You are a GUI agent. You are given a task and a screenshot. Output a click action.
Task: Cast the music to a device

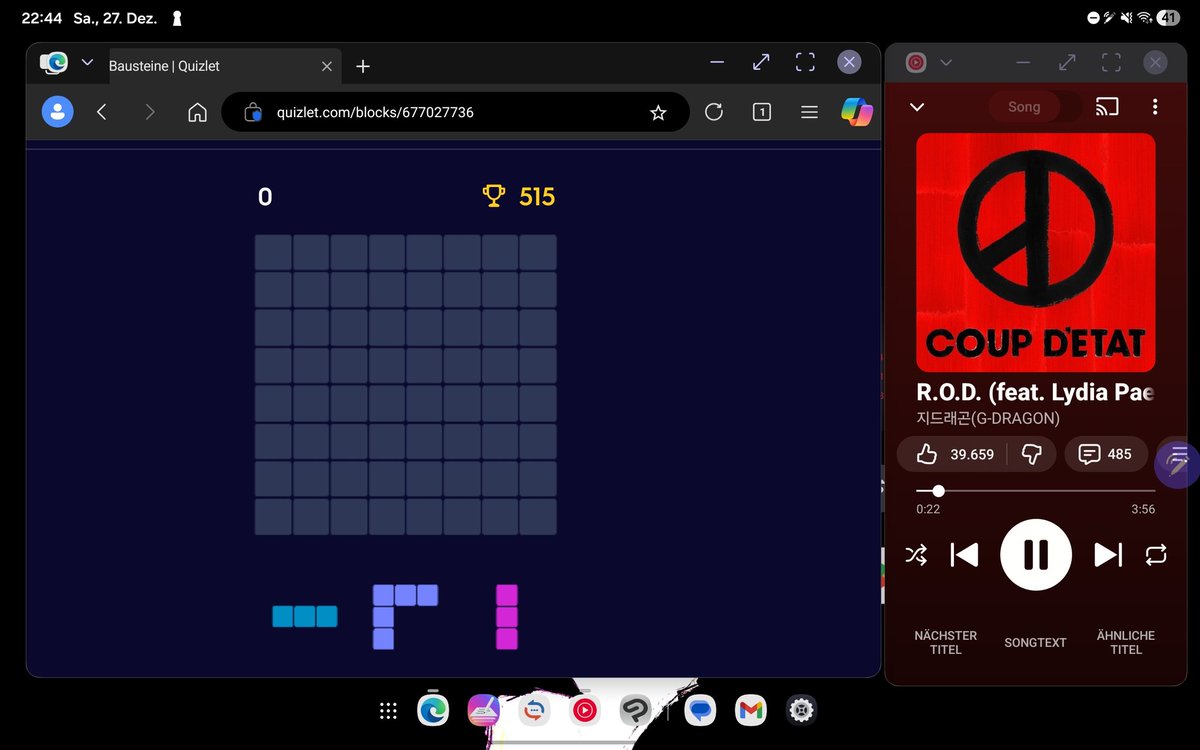pos(1107,106)
